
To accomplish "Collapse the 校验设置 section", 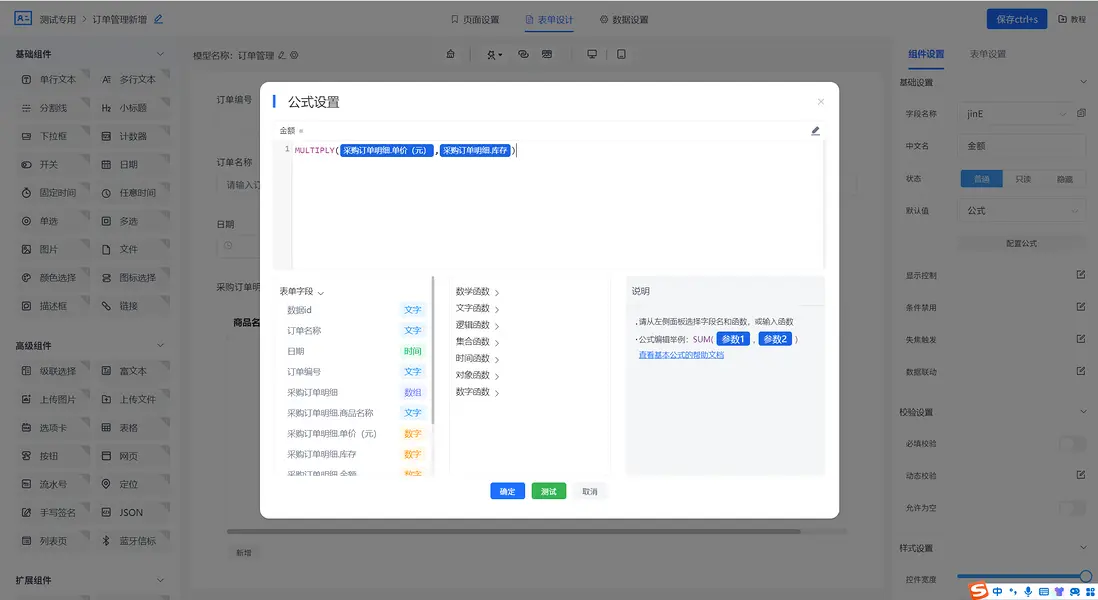I will click(x=1083, y=412).
